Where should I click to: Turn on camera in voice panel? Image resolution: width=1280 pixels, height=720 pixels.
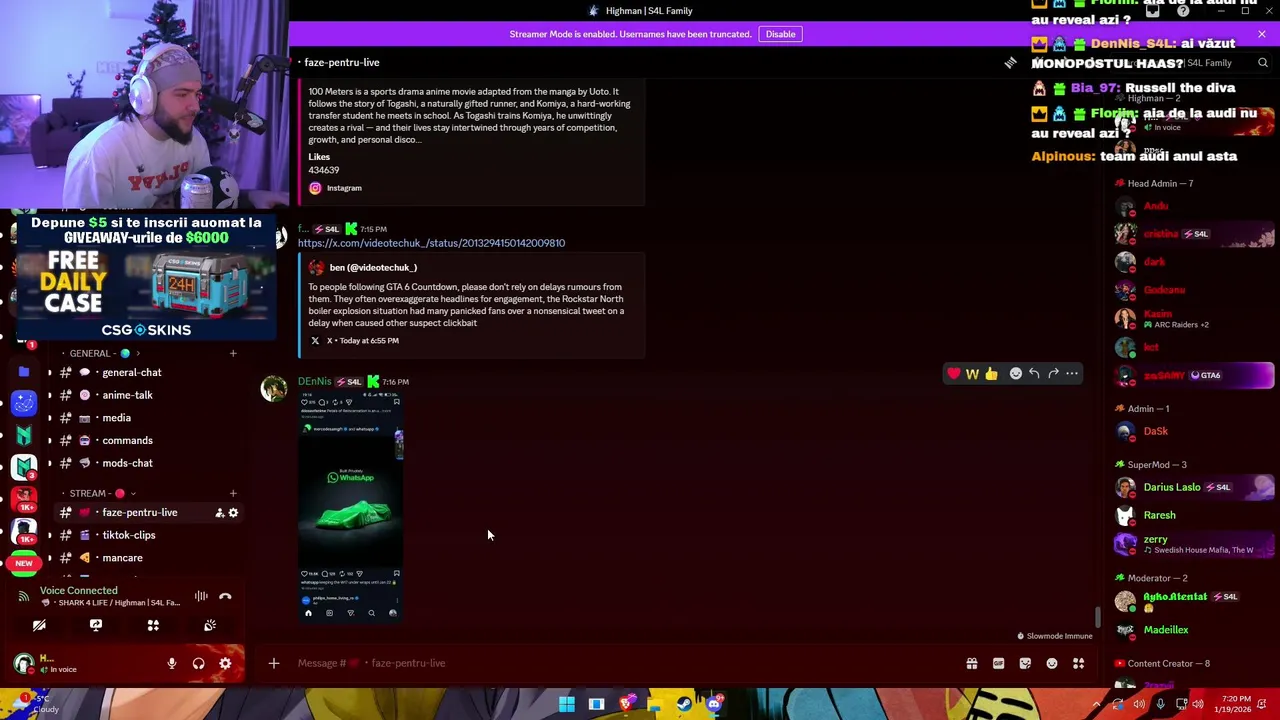pos(39,625)
